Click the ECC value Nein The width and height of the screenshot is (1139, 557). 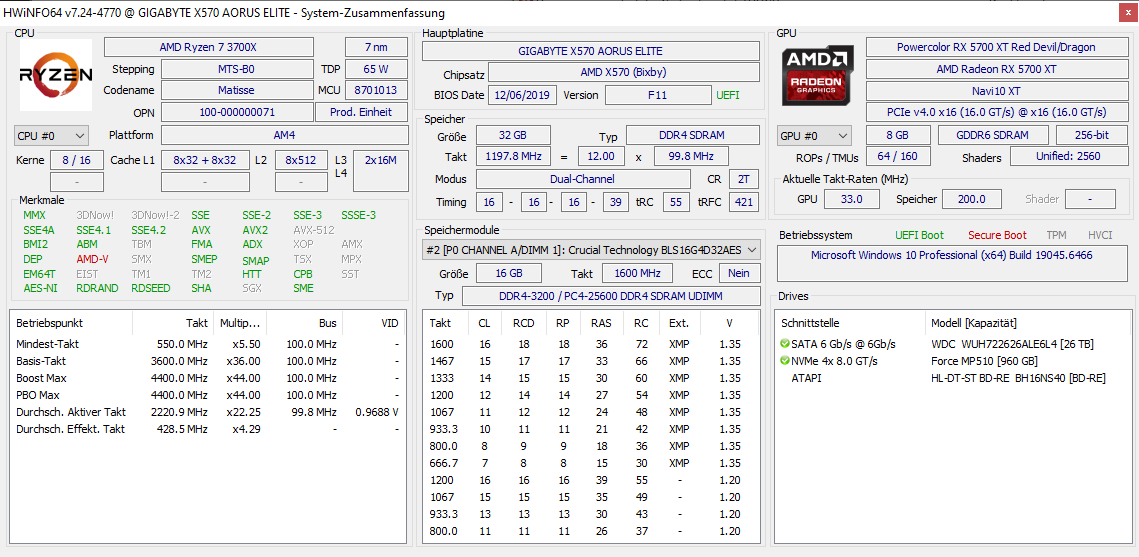coord(739,273)
